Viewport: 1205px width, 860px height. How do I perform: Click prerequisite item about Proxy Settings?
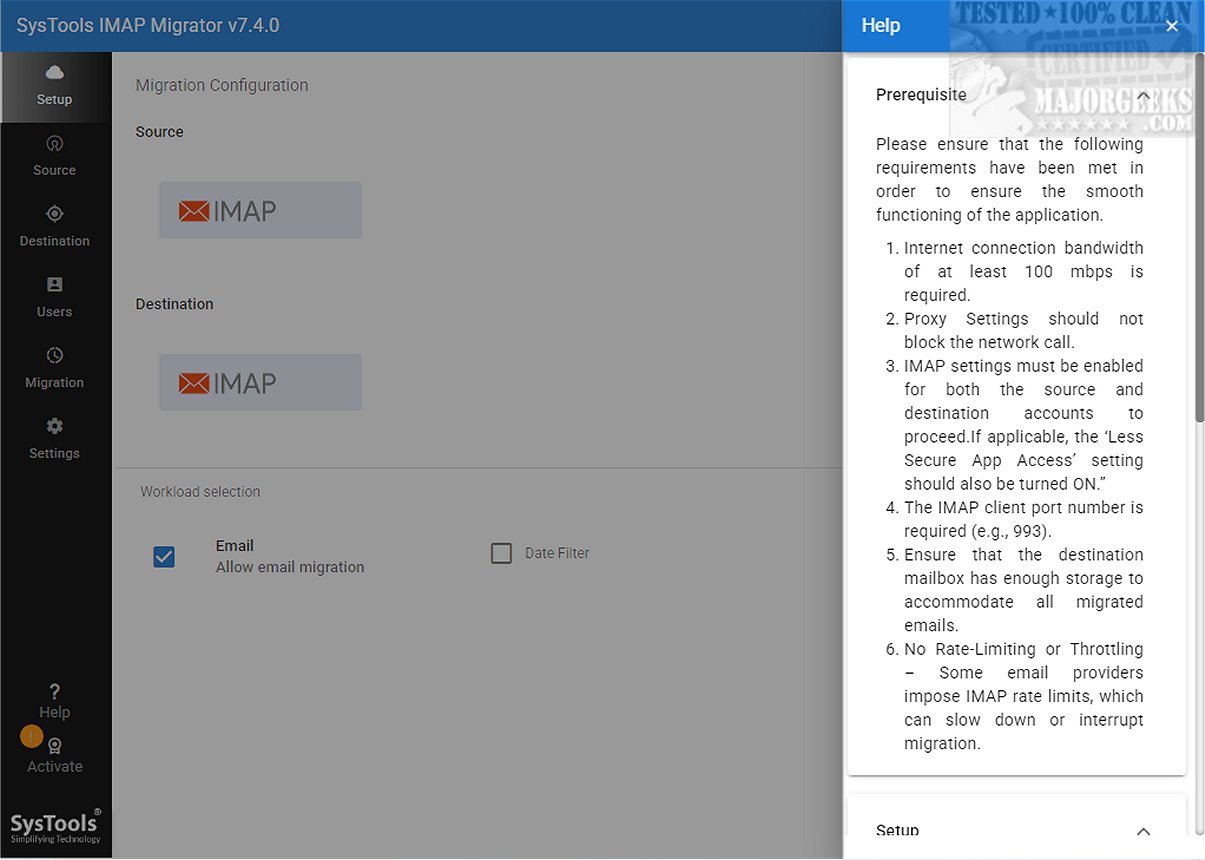pos(1024,331)
